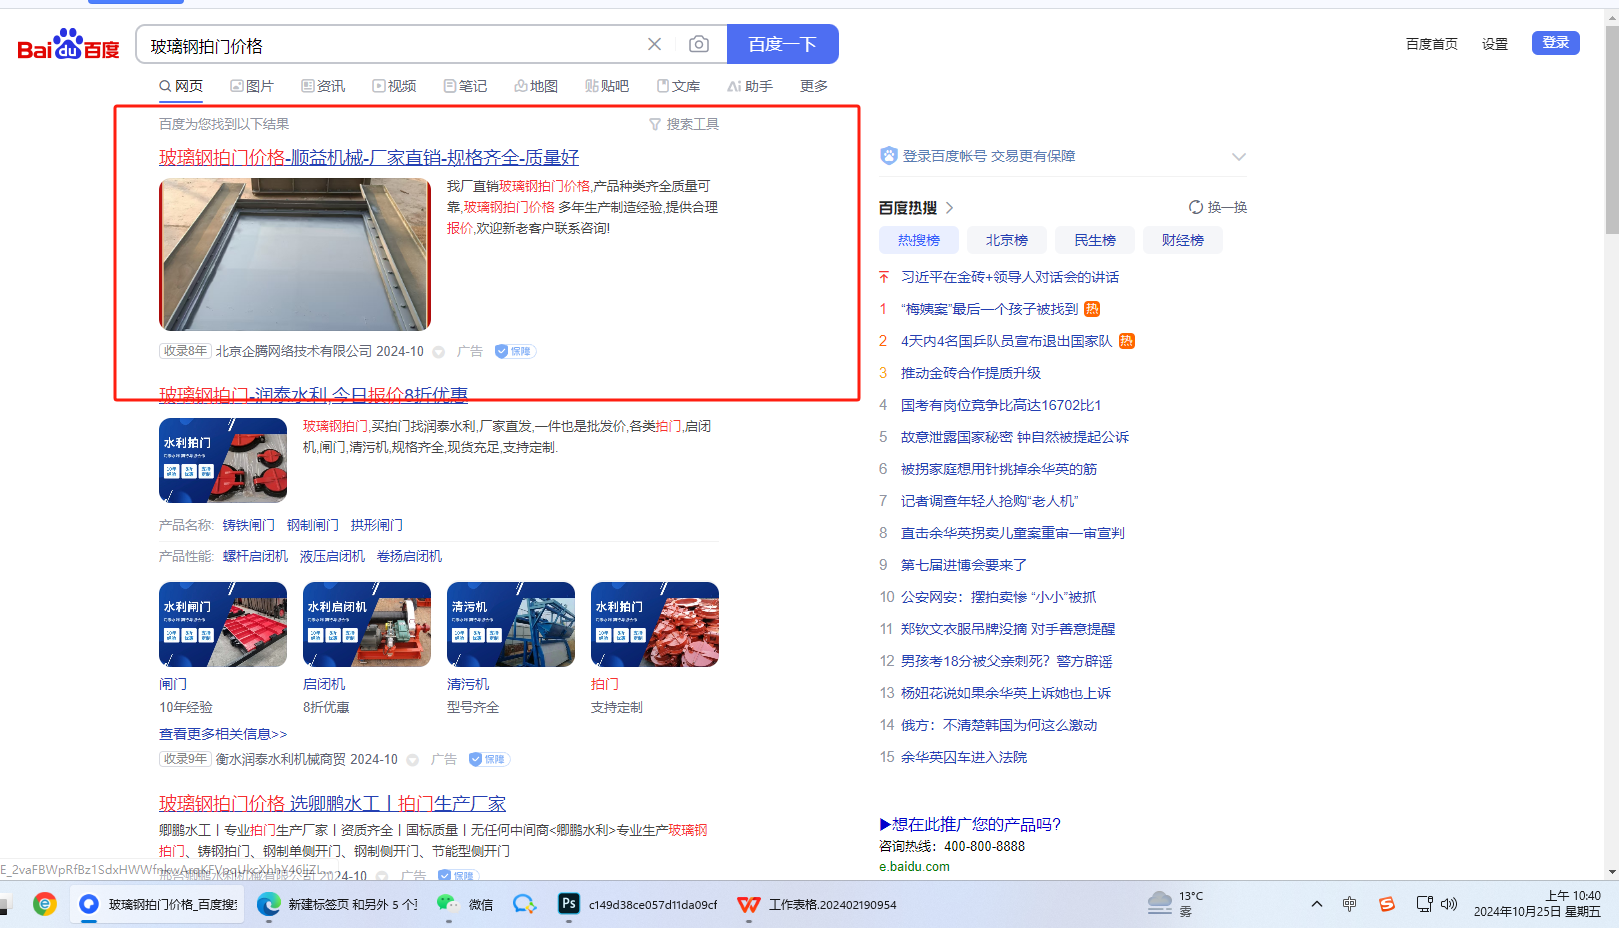The height and width of the screenshot is (928, 1619).
Task: Click ▶想在此推广您的产品吗?
Action: (x=970, y=824)
